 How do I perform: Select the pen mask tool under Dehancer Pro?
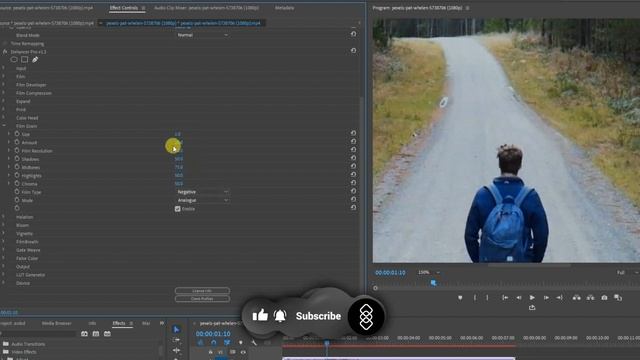[35, 60]
